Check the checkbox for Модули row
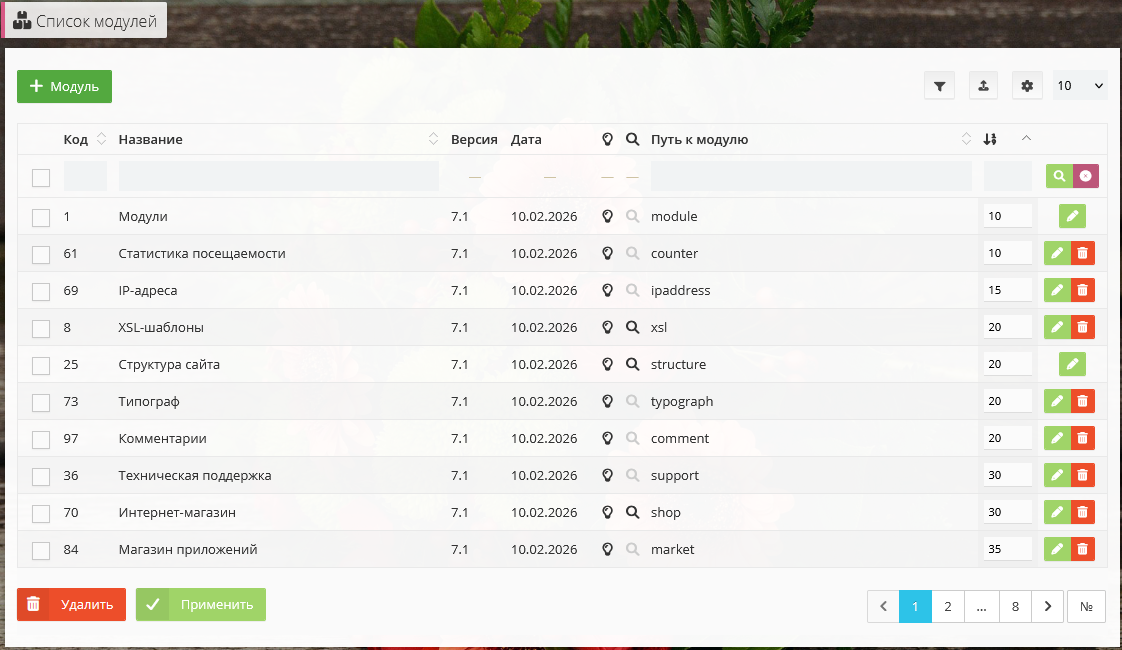 pyautogui.click(x=41, y=218)
